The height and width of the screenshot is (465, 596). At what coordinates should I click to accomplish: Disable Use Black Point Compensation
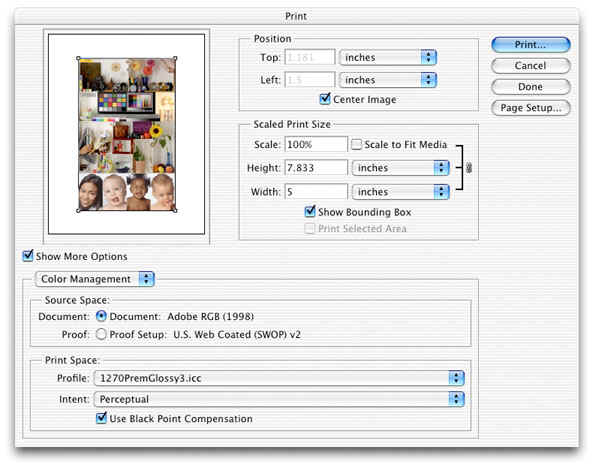[x=101, y=418]
